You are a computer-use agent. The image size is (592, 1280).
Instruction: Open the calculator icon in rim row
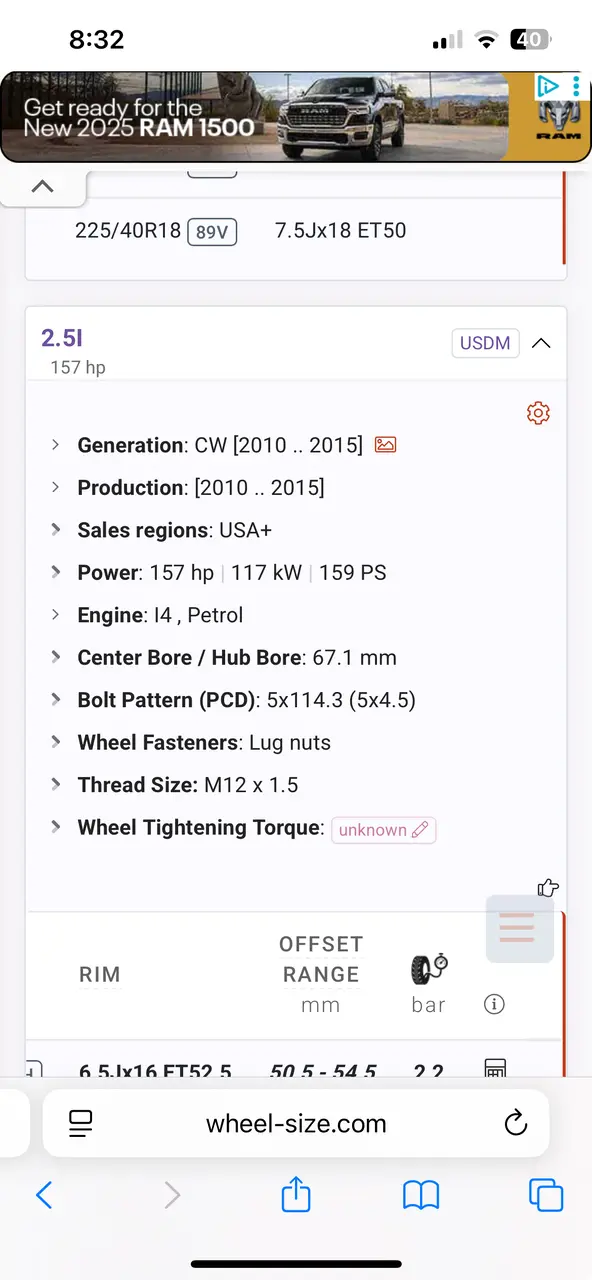pyautogui.click(x=494, y=1068)
